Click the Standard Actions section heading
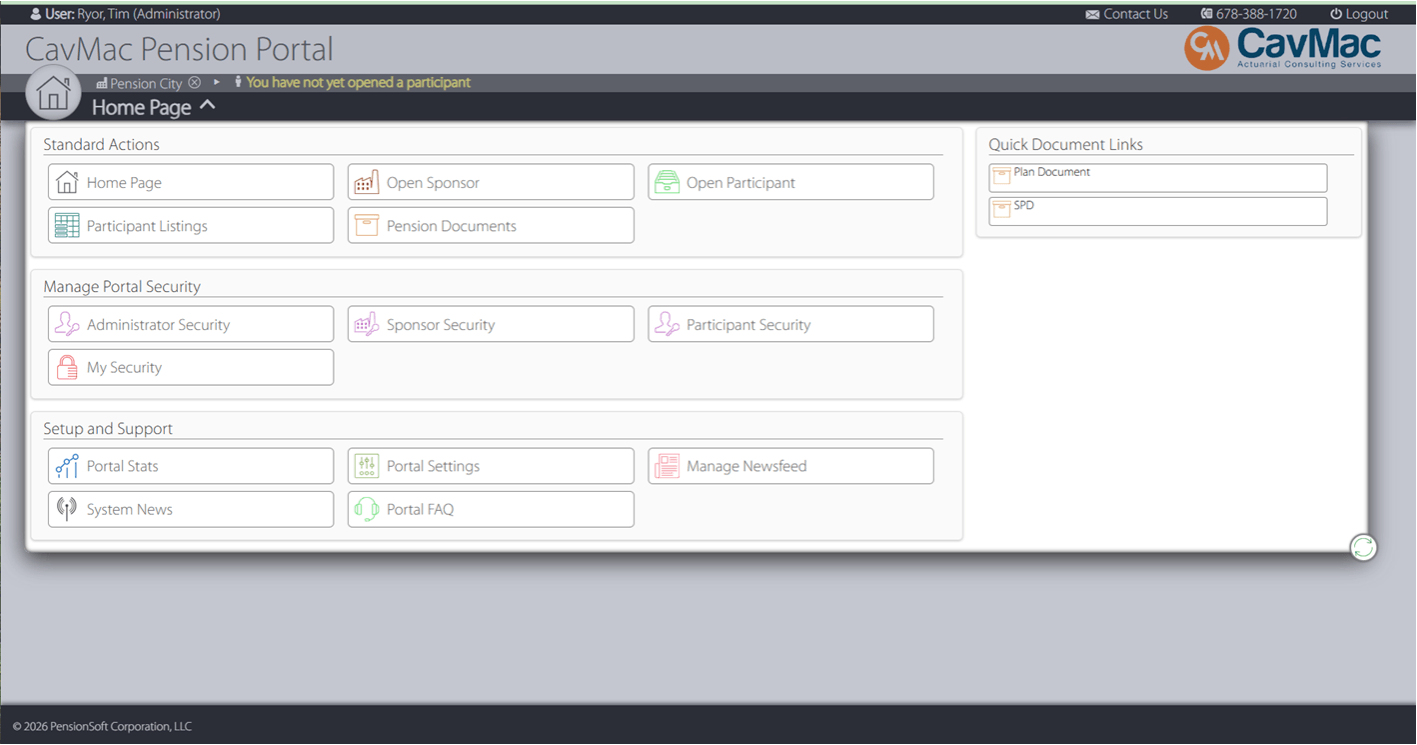Viewport: 1417px width, 745px height. pos(101,144)
